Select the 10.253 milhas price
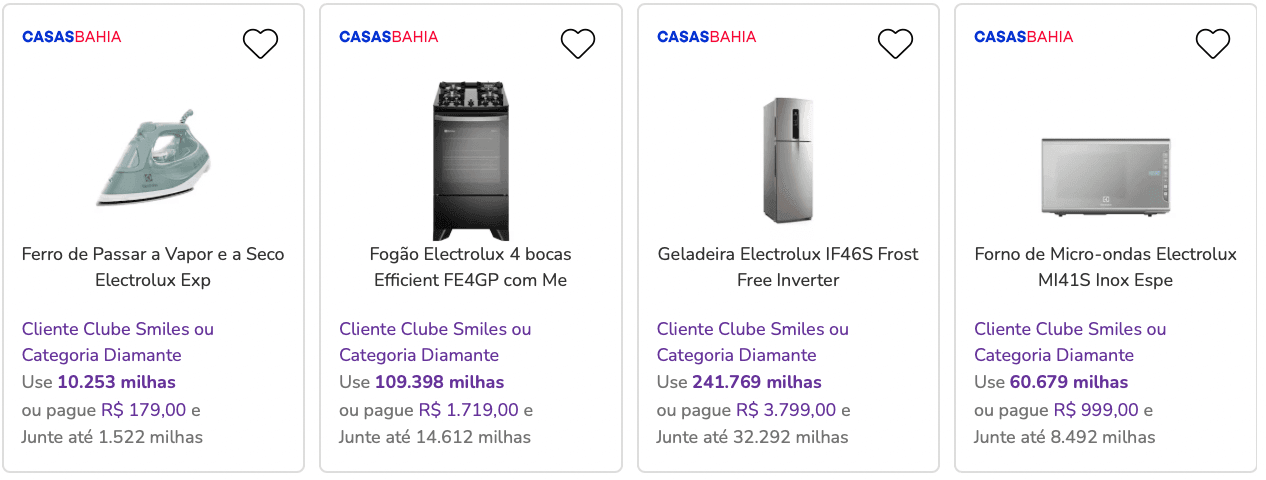Viewport: 1266px width, 480px height. click(116, 382)
